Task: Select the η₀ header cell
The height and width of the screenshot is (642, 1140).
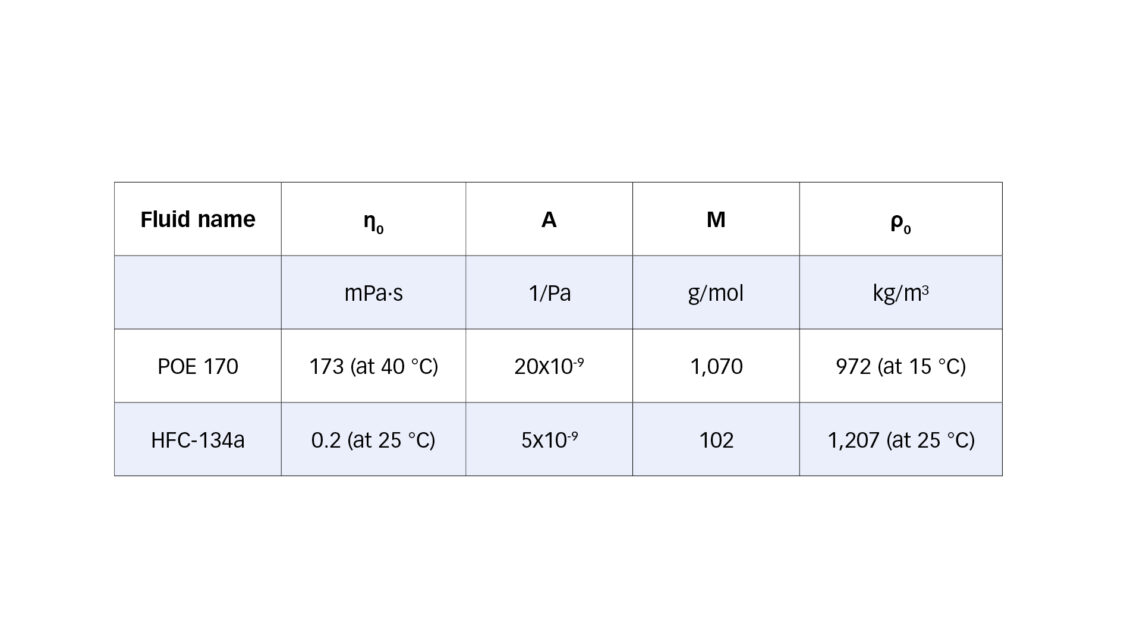Action: [x=373, y=221]
